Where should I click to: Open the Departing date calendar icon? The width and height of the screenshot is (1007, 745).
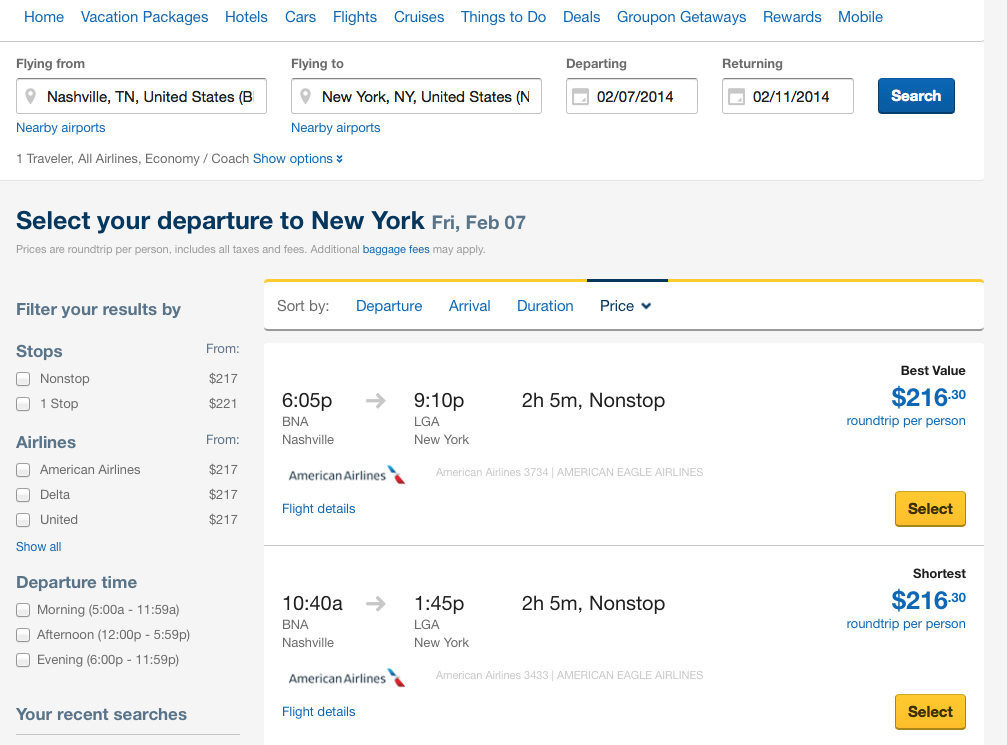(580, 97)
